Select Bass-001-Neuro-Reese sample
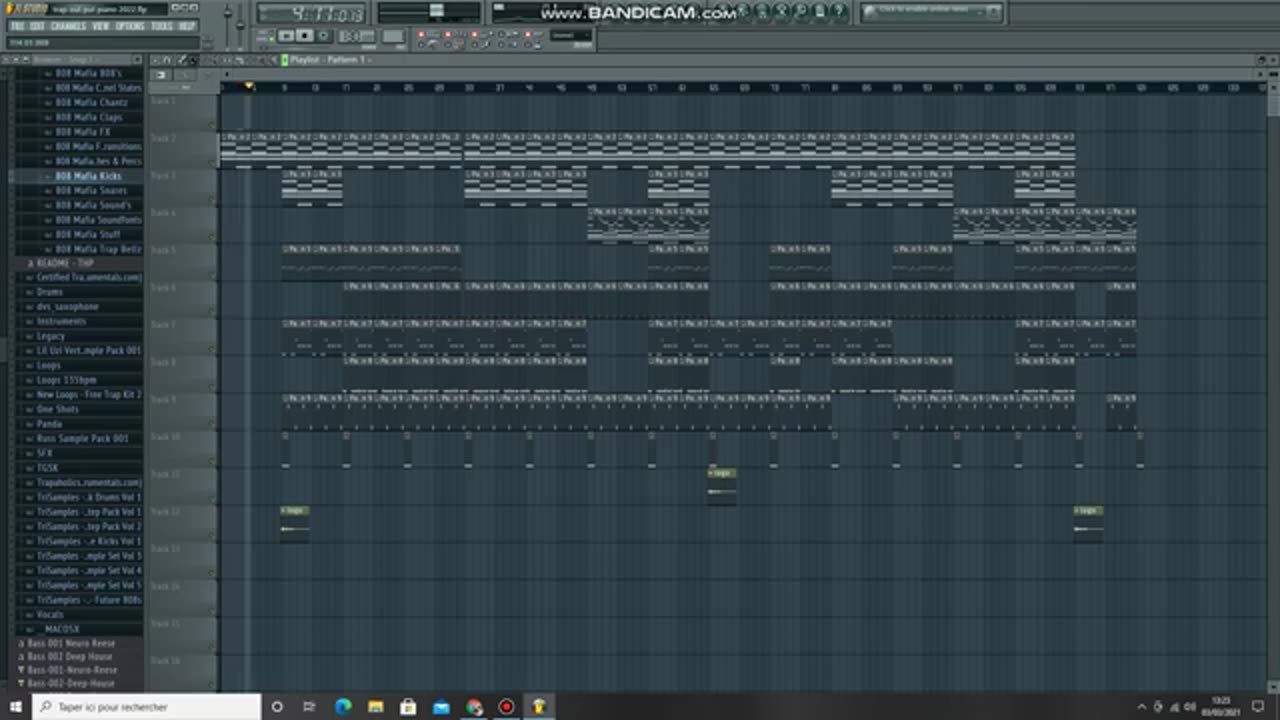Image resolution: width=1280 pixels, height=720 pixels. 72,670
